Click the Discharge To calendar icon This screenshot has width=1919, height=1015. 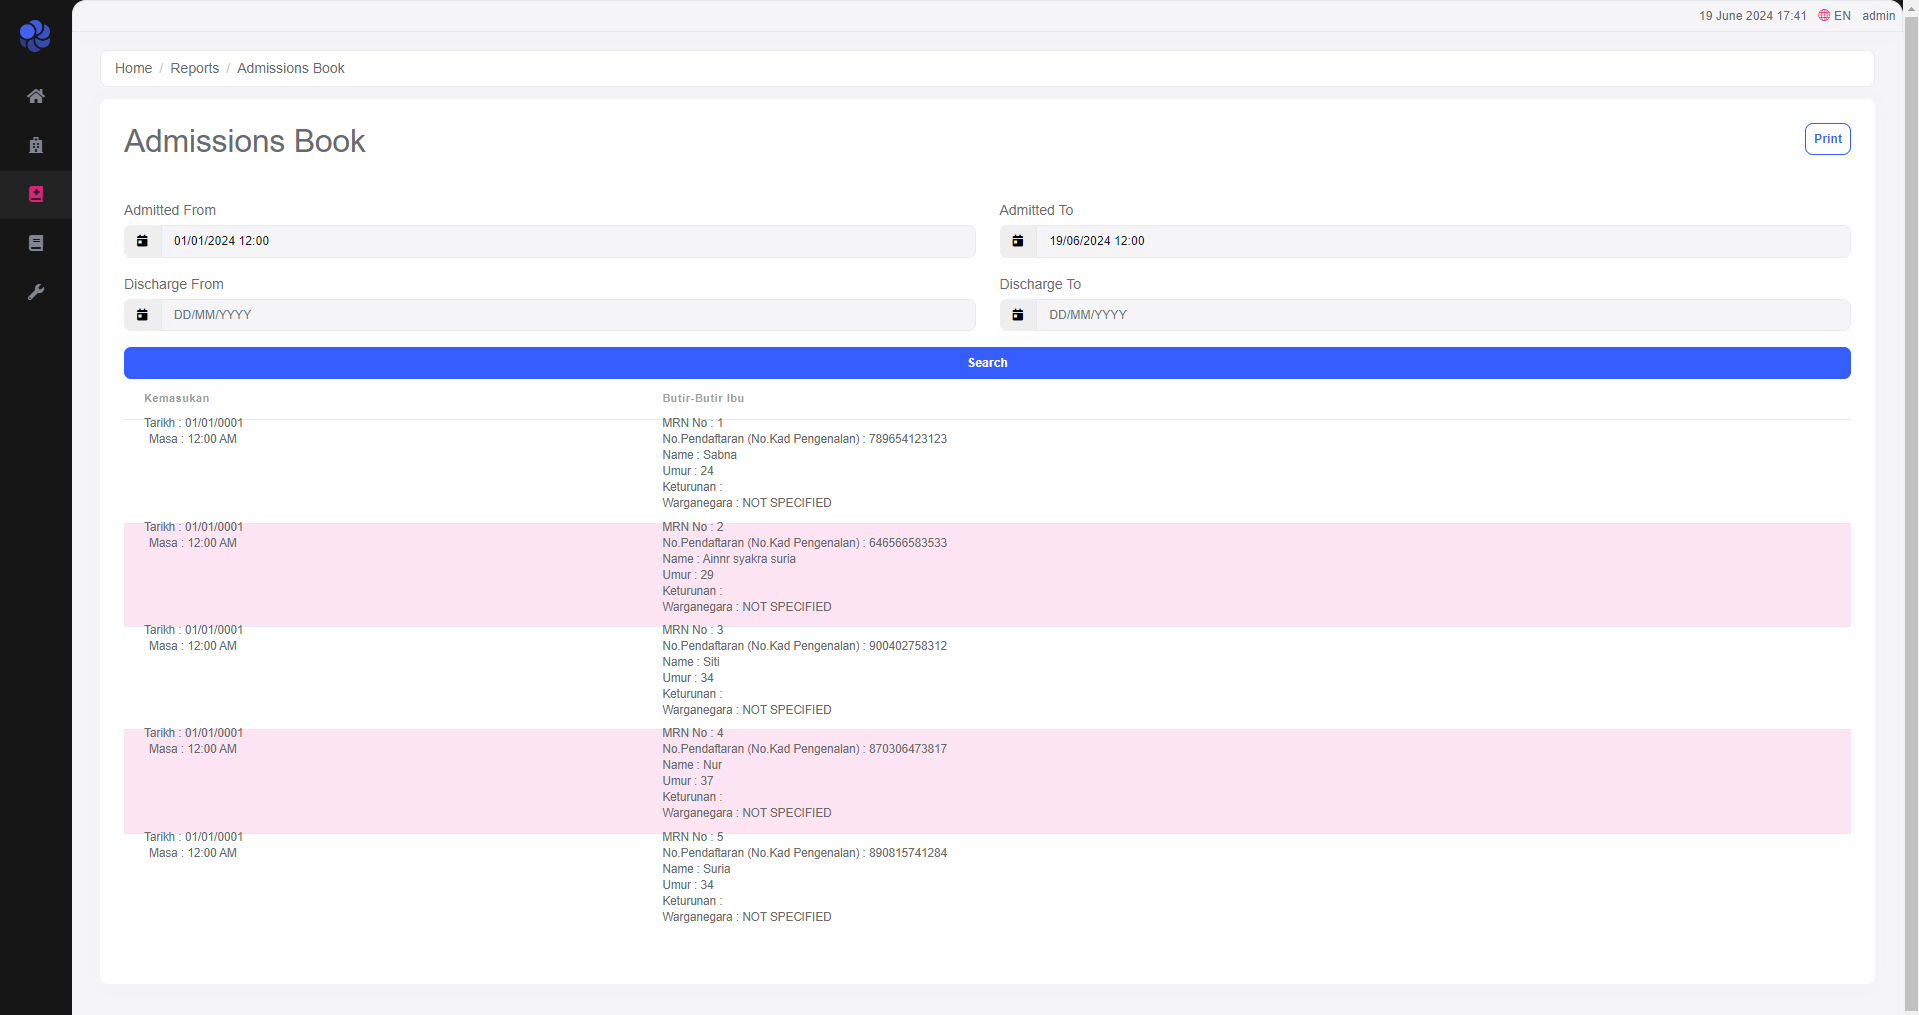point(1018,315)
